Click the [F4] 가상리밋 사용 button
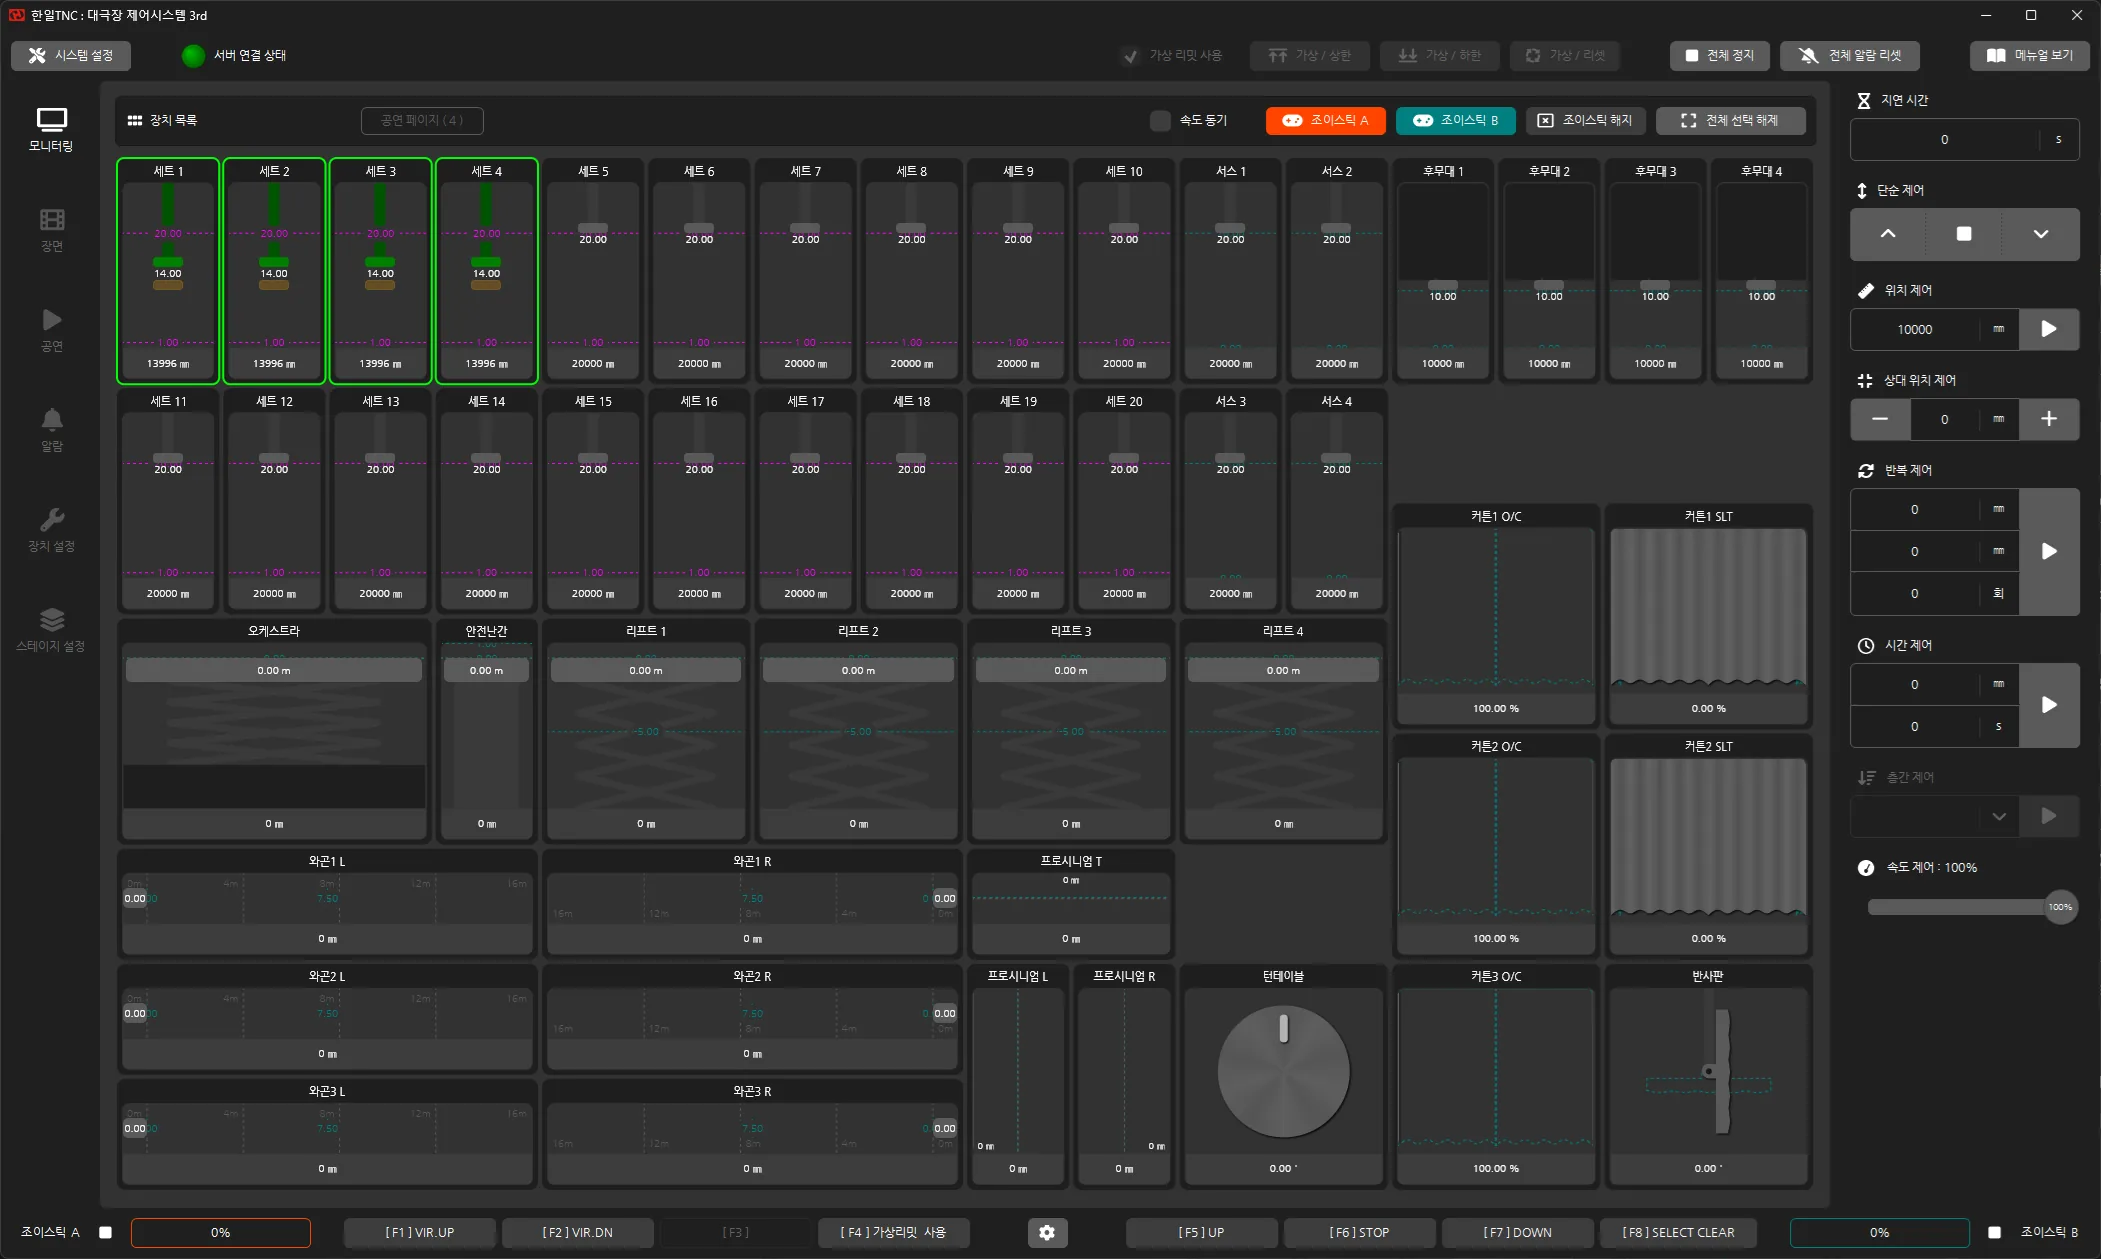 [x=893, y=1233]
